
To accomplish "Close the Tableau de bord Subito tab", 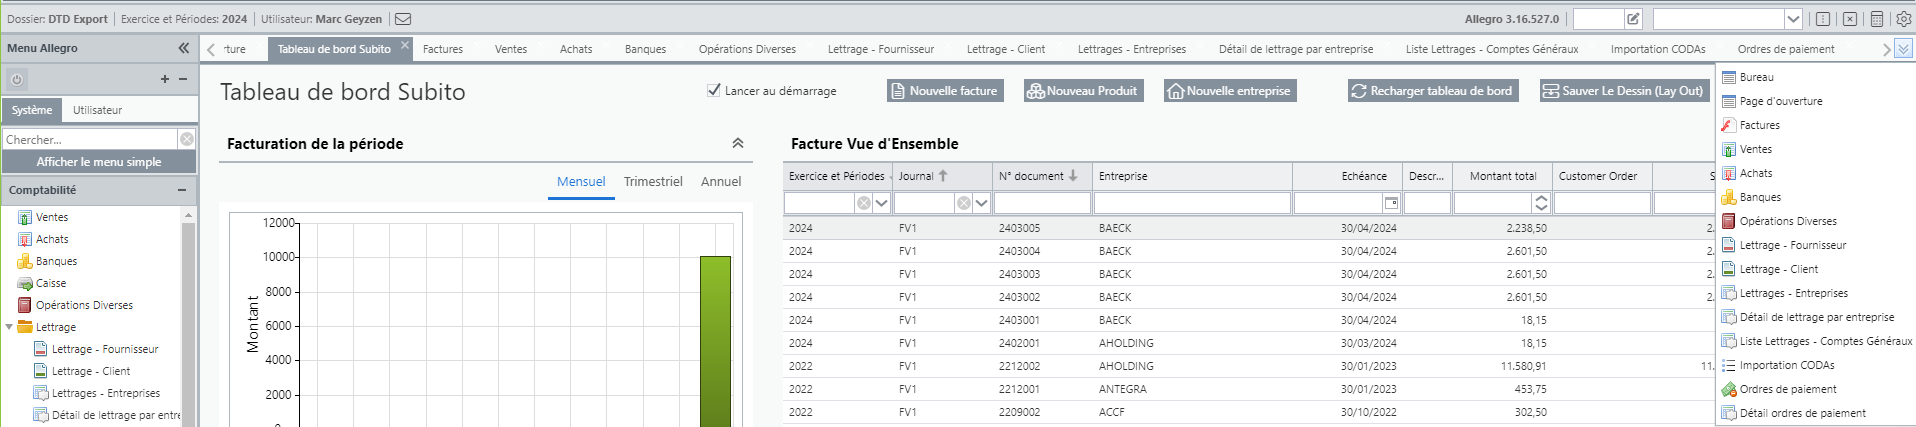I will click(x=405, y=45).
